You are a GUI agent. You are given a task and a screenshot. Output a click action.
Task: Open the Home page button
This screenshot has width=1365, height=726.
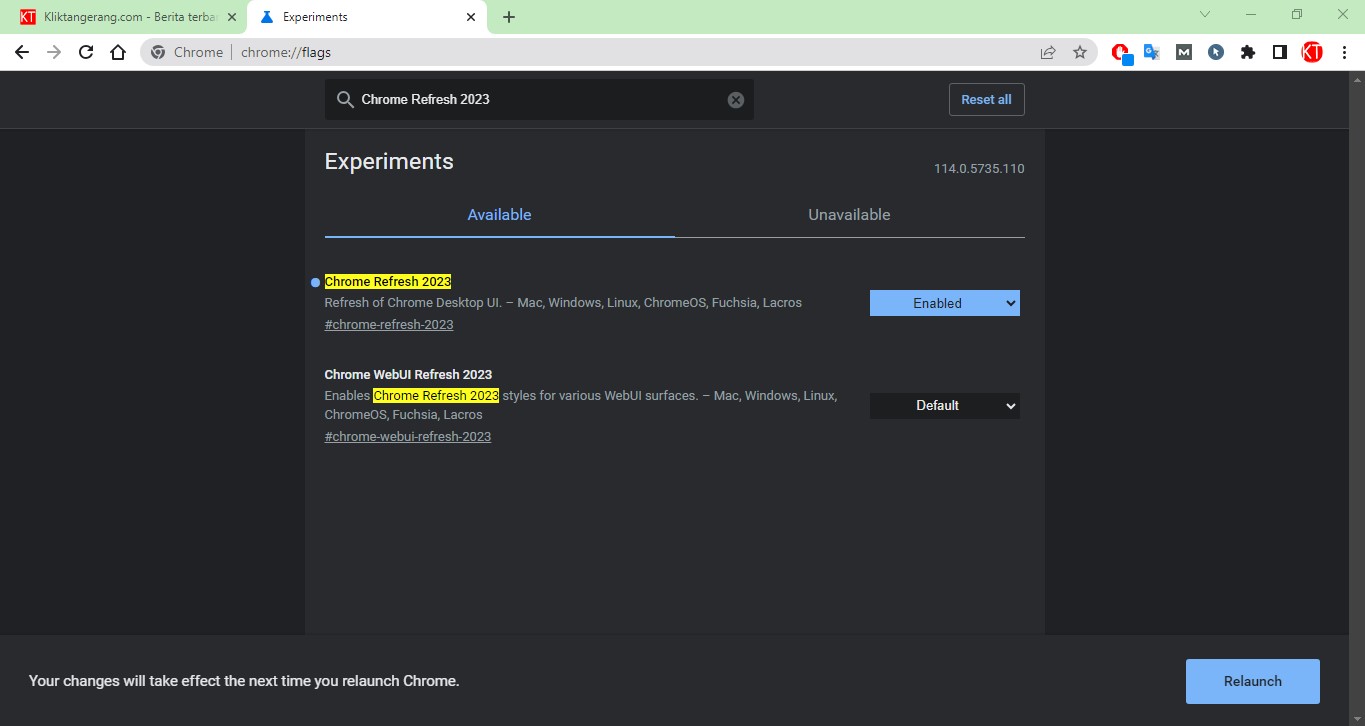point(118,53)
